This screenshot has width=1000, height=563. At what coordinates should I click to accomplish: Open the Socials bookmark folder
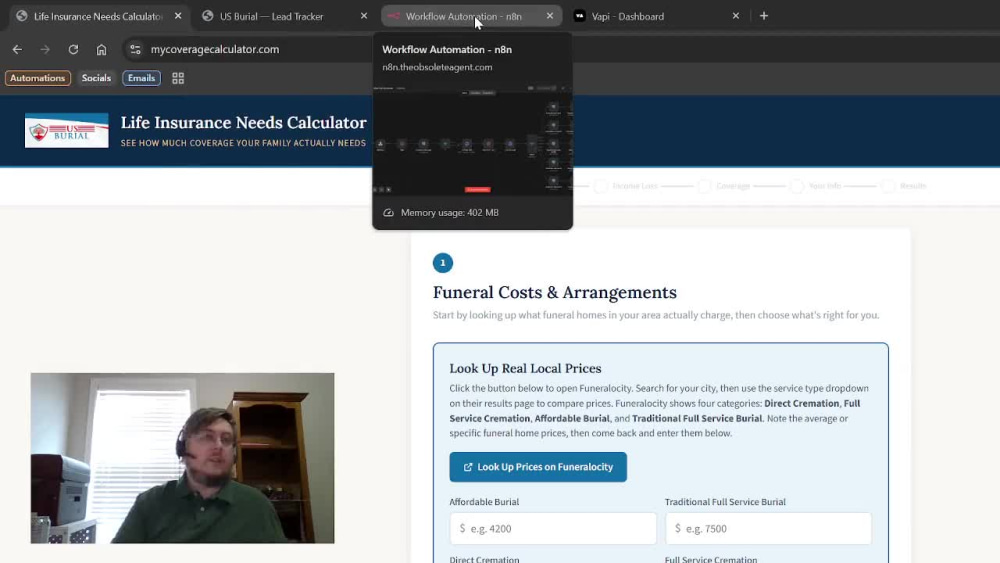tap(96, 78)
